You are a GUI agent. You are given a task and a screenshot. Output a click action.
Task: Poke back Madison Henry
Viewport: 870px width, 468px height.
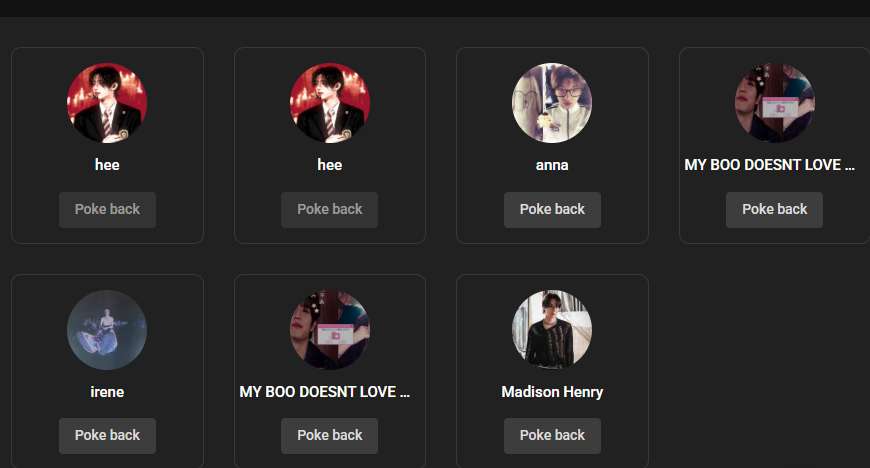[x=552, y=435]
